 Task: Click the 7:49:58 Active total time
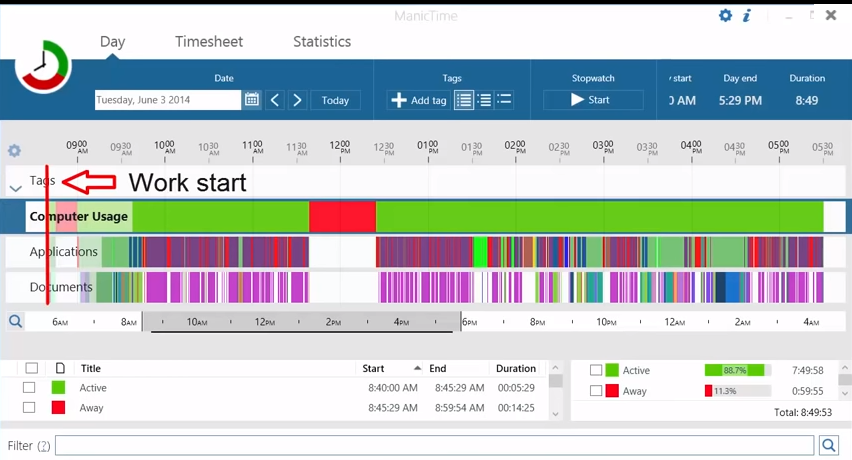pos(807,370)
